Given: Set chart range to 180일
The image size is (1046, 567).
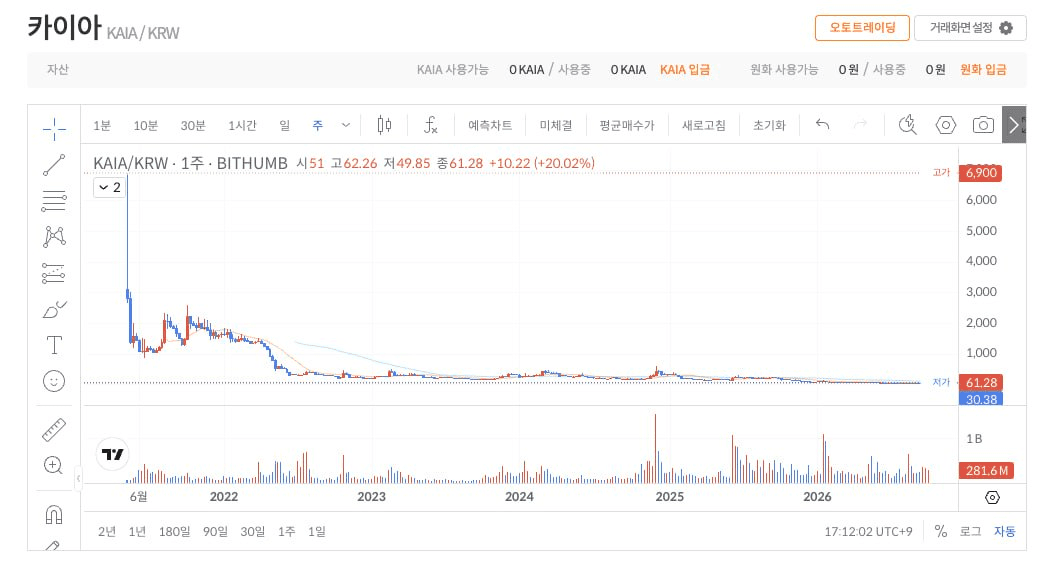Looking at the screenshot, I should [x=174, y=532].
